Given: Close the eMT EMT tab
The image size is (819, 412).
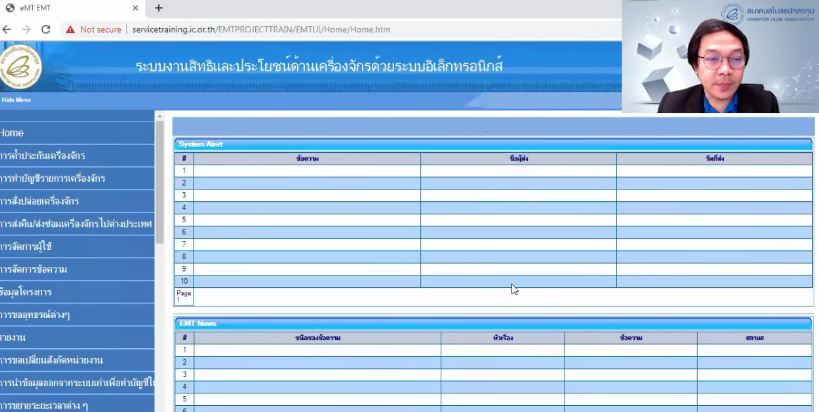Looking at the screenshot, I should (135, 8).
